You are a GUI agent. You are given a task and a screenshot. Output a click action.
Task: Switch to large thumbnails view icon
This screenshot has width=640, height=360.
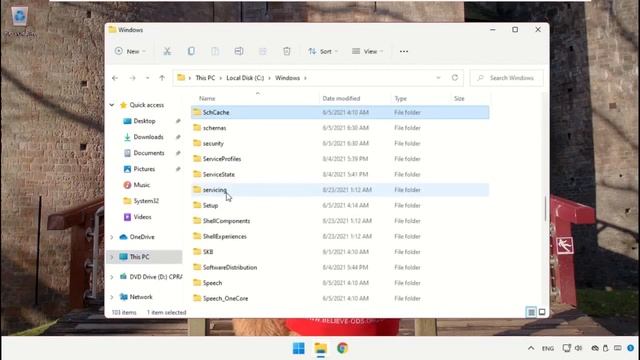coord(542,312)
